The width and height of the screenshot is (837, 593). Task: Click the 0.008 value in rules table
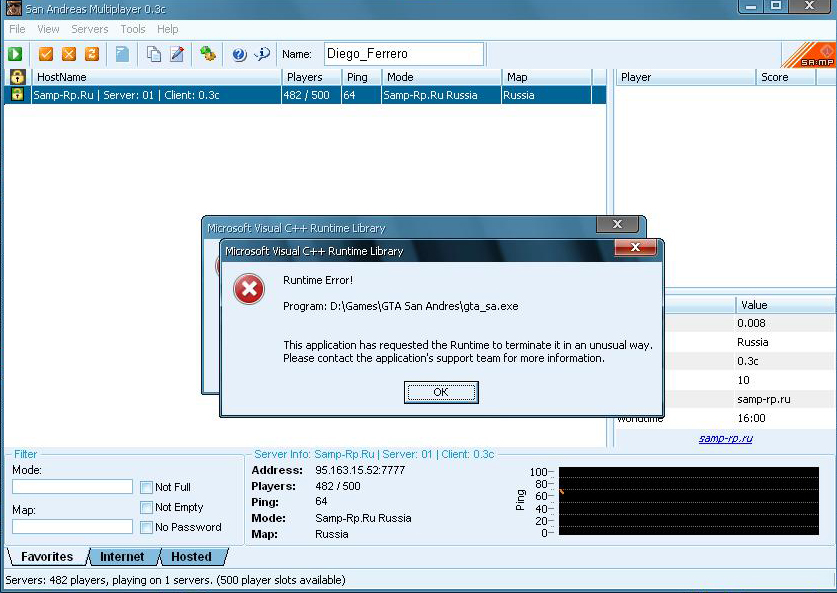(751, 323)
